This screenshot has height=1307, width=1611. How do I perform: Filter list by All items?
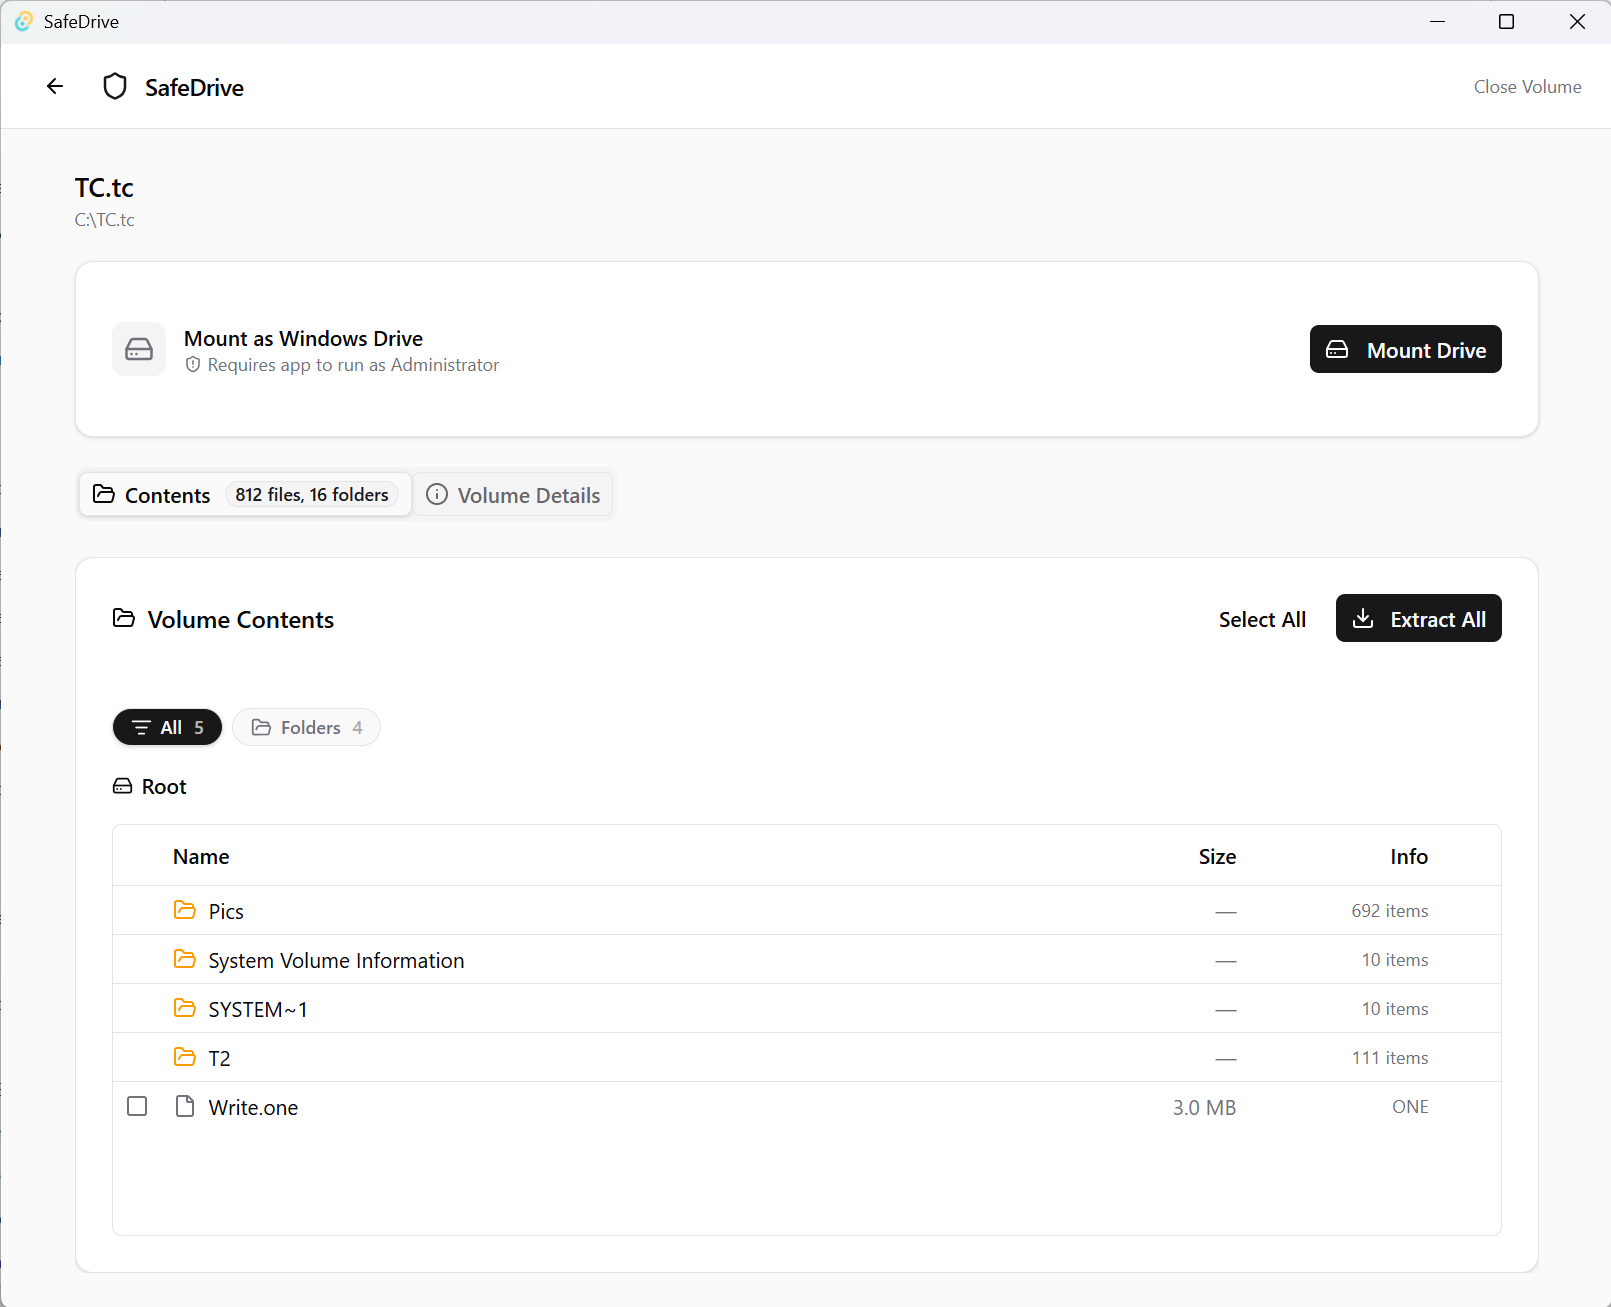(x=167, y=727)
